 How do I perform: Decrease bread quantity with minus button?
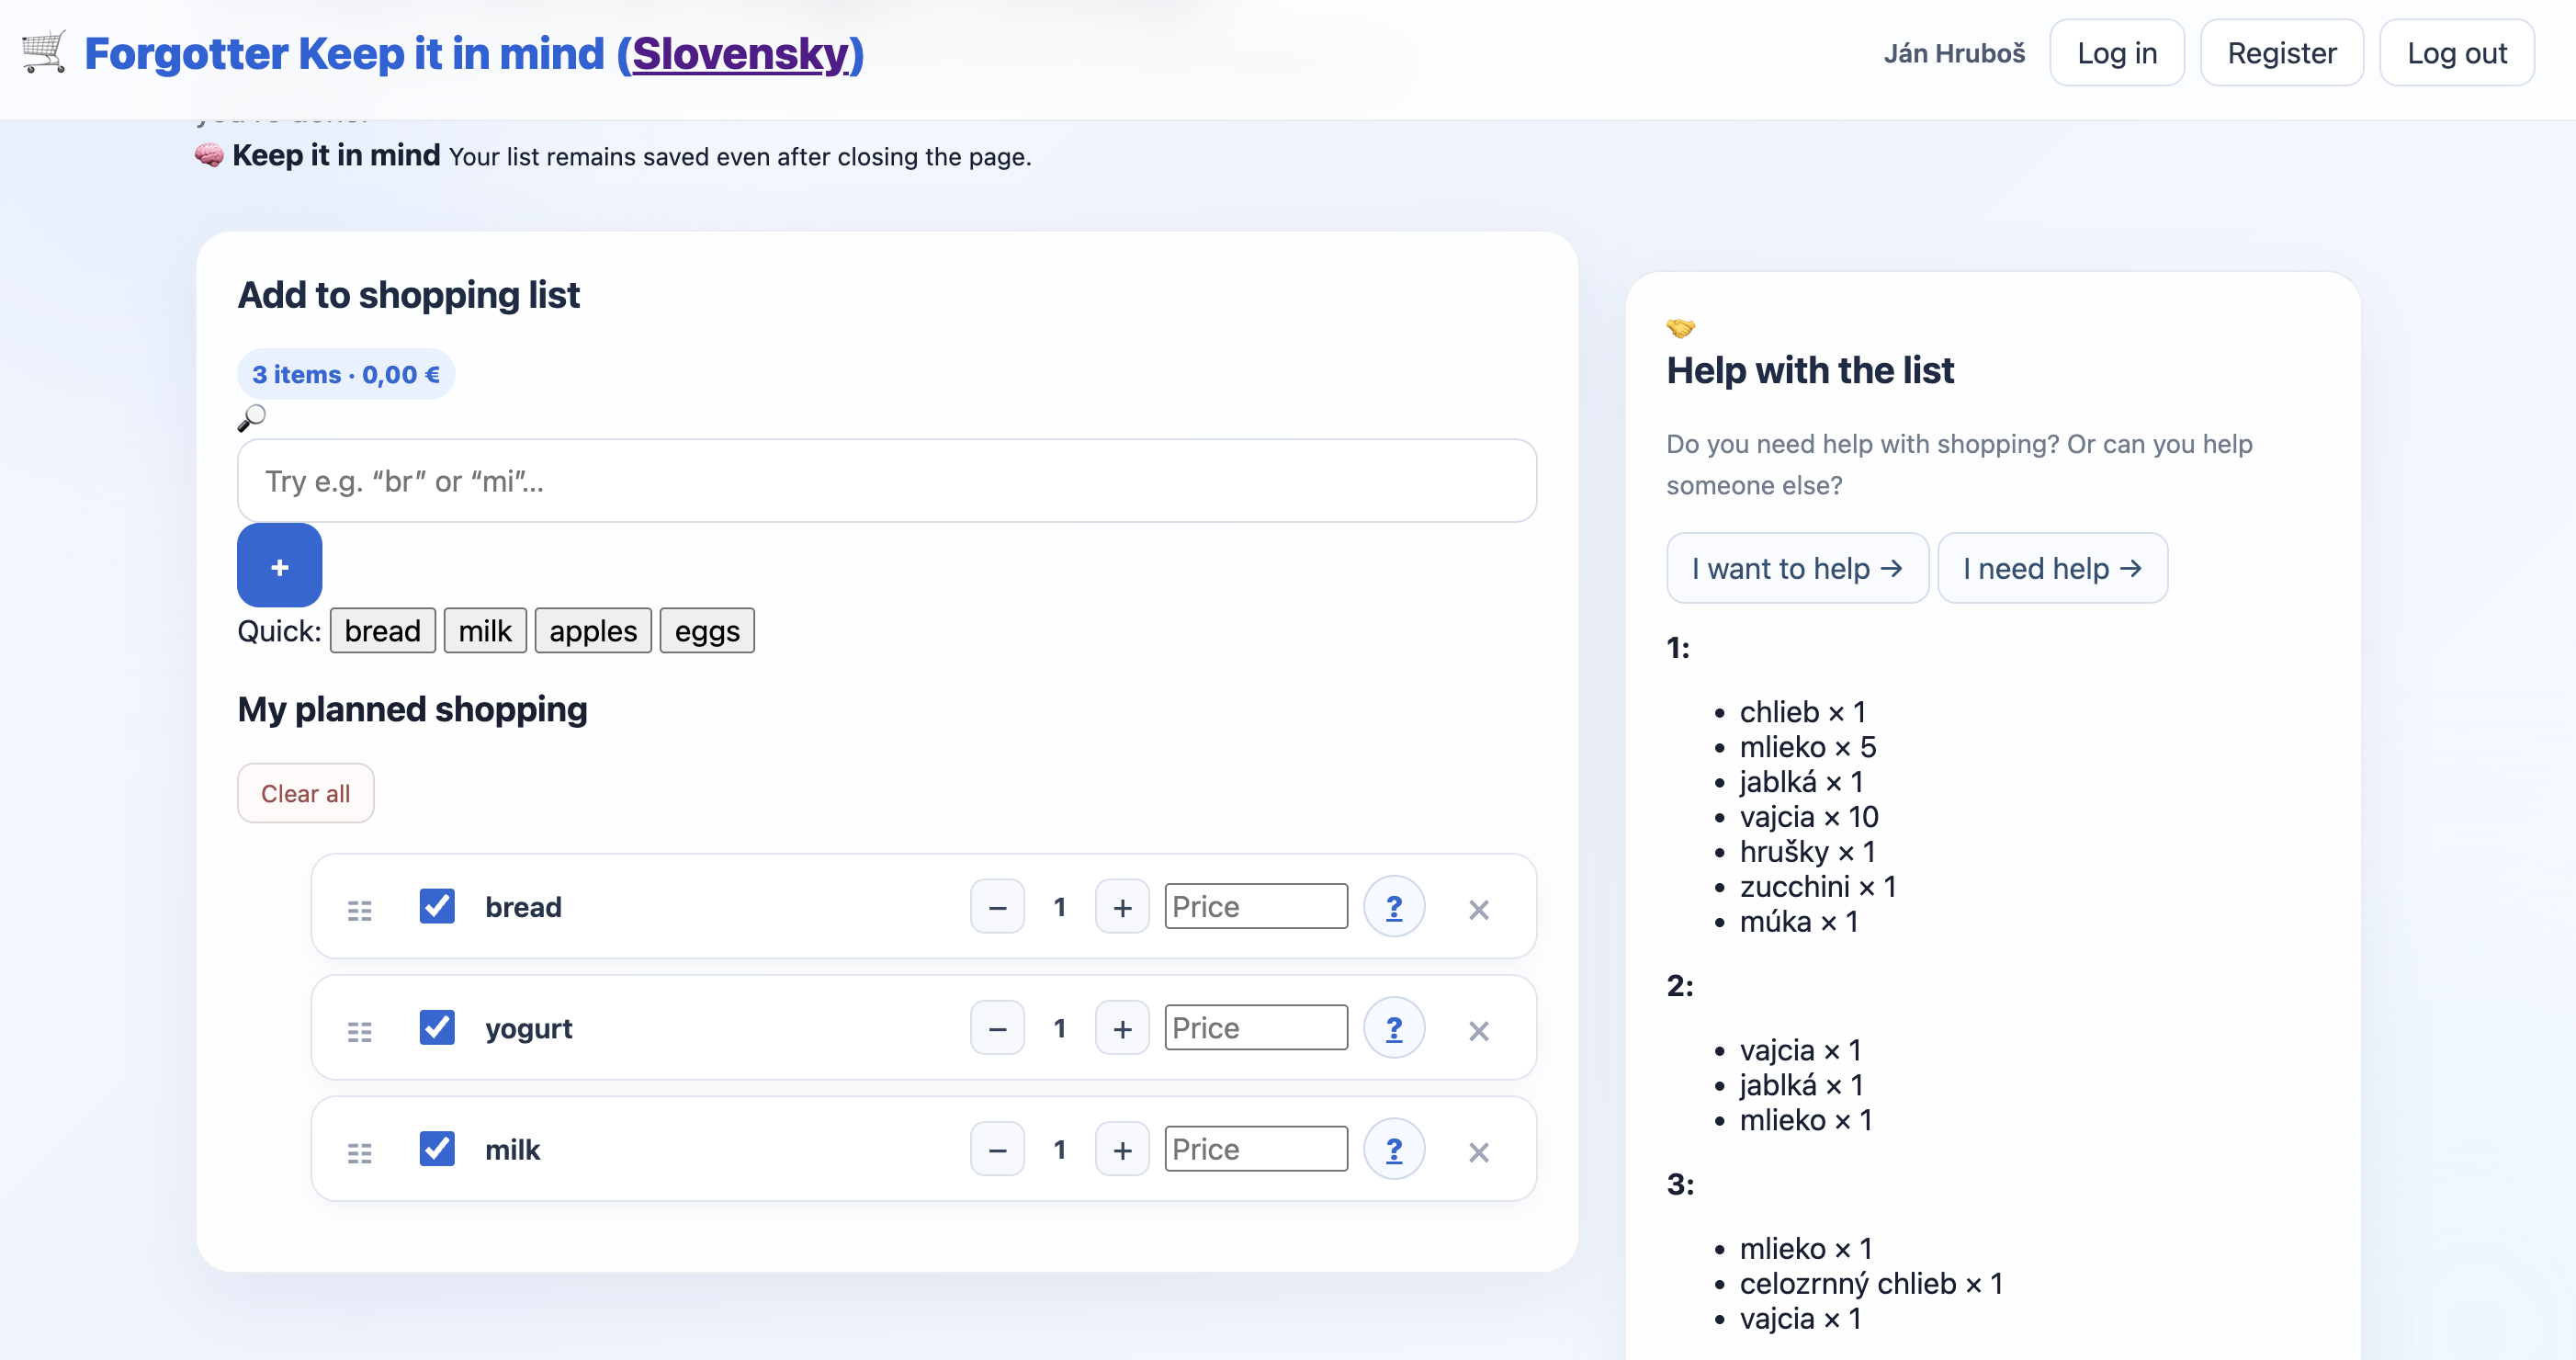pyautogui.click(x=997, y=906)
